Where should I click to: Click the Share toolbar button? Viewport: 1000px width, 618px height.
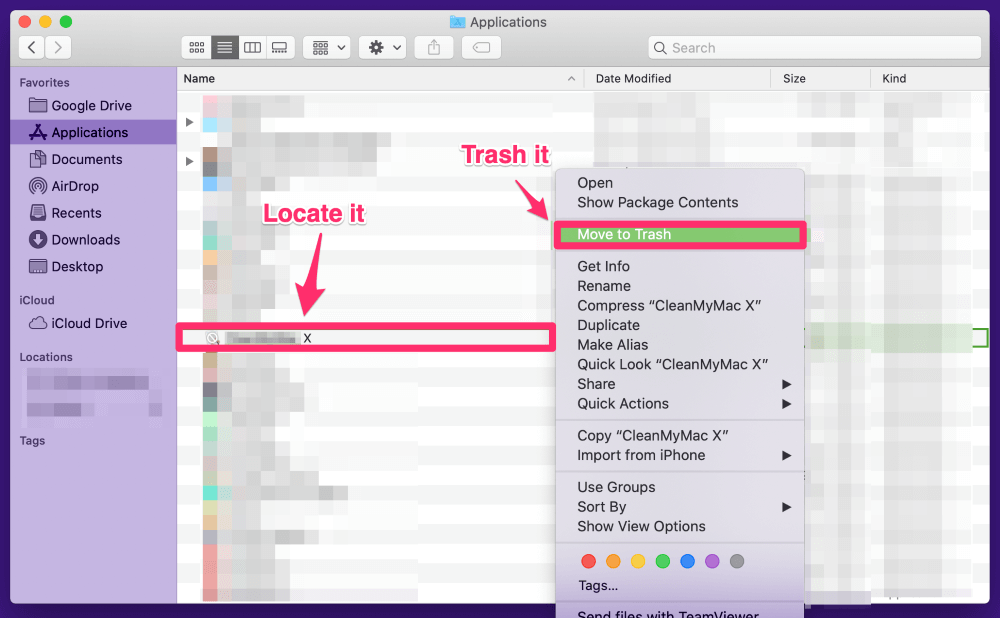pyautogui.click(x=434, y=47)
